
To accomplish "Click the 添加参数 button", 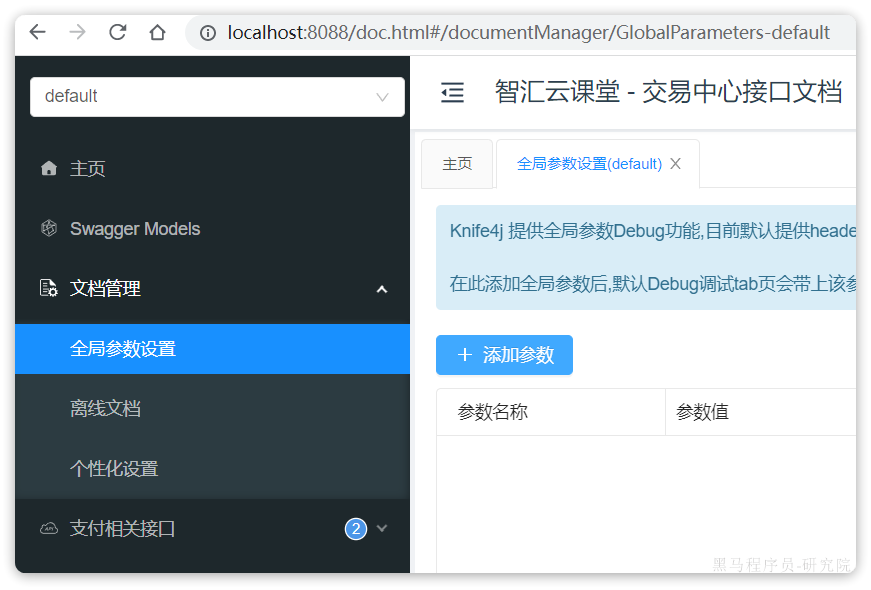I will (x=504, y=355).
